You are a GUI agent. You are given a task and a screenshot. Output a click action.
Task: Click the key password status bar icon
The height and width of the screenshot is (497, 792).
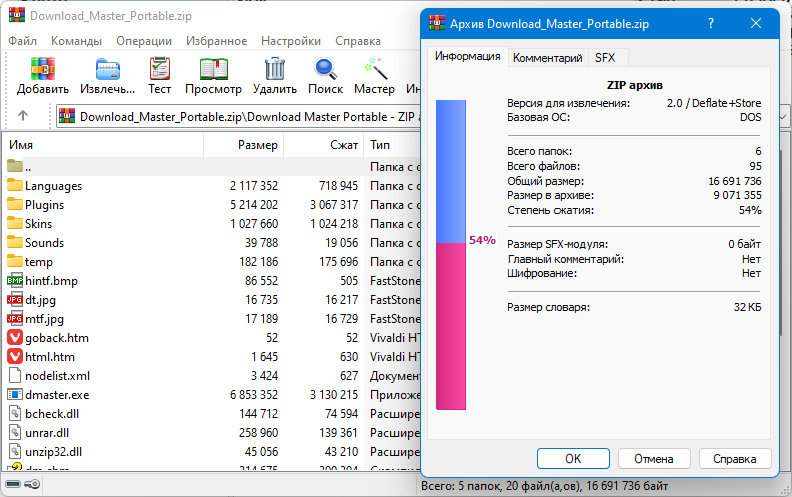click(x=32, y=484)
